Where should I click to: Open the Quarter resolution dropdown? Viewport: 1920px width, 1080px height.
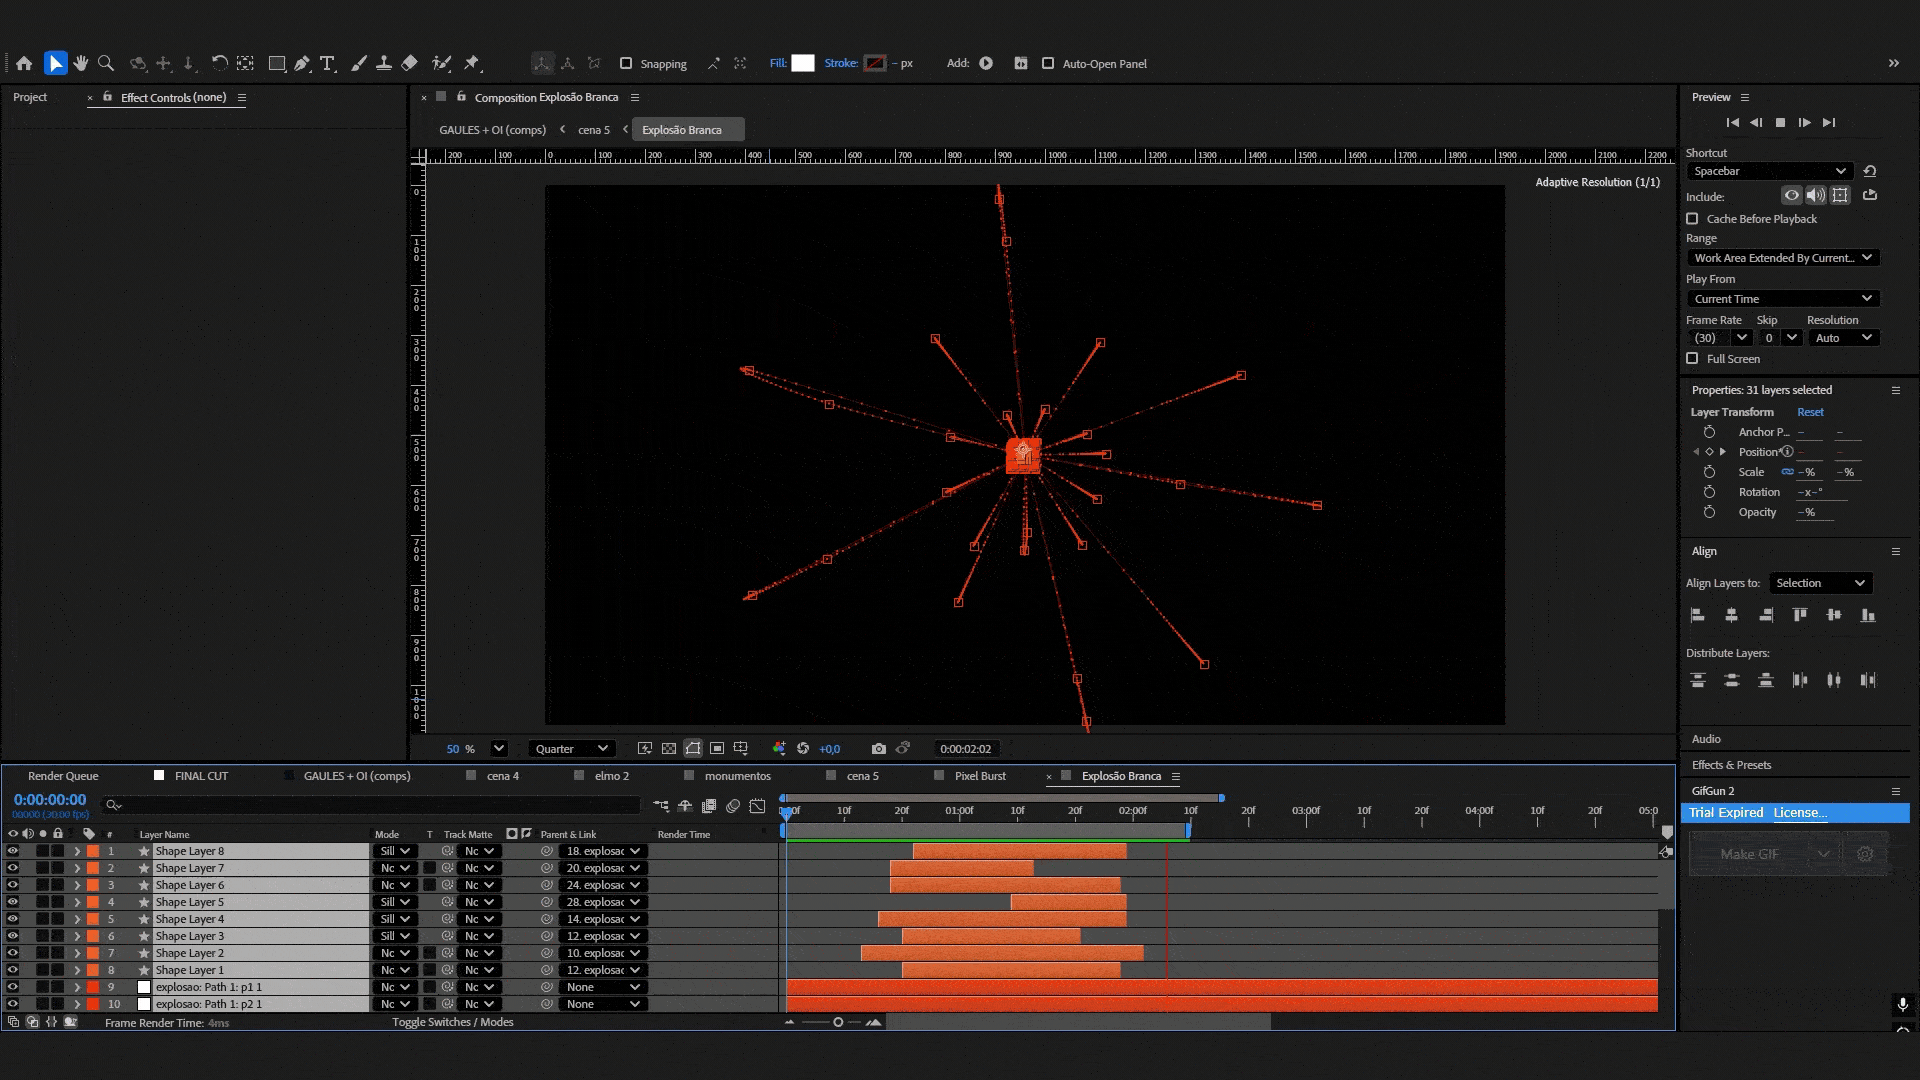click(571, 748)
